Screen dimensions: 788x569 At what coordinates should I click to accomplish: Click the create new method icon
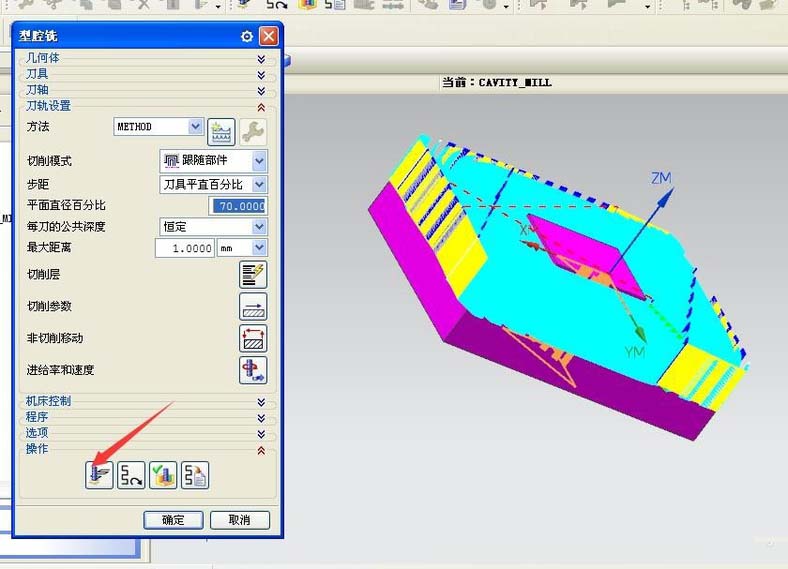click(221, 132)
